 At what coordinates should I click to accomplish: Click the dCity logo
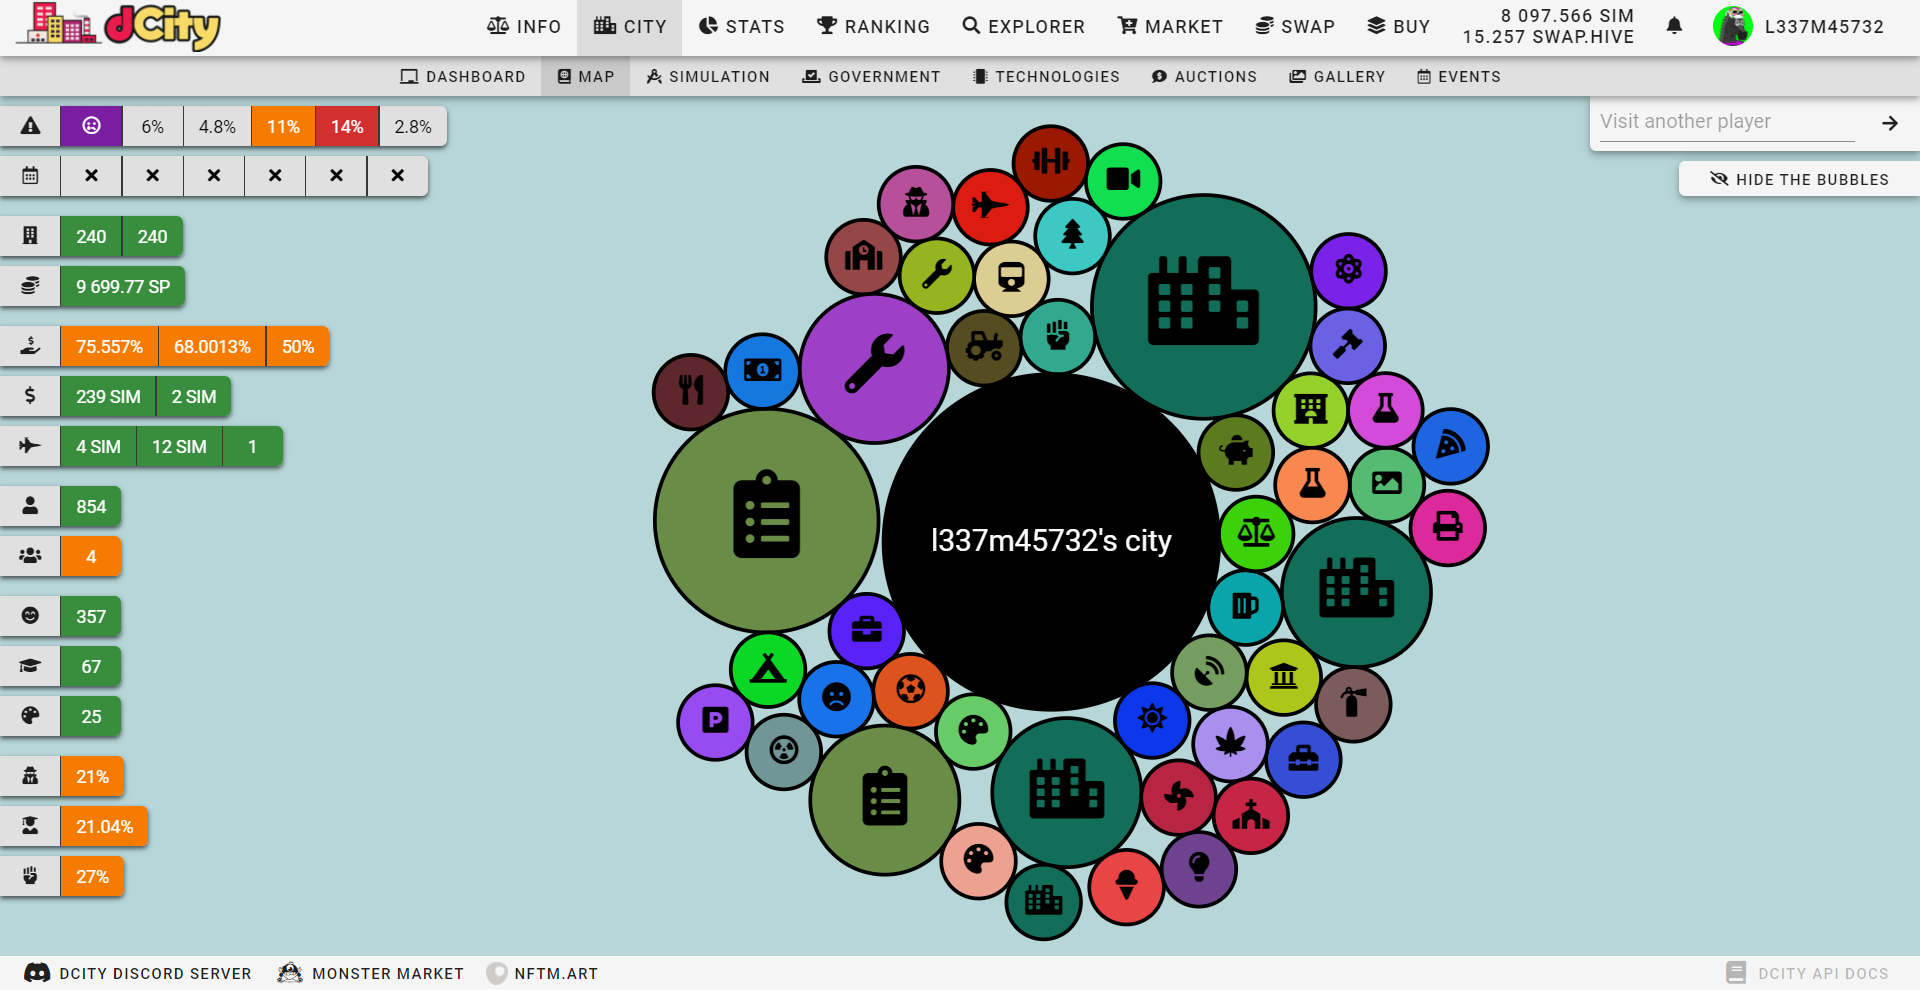click(x=118, y=26)
